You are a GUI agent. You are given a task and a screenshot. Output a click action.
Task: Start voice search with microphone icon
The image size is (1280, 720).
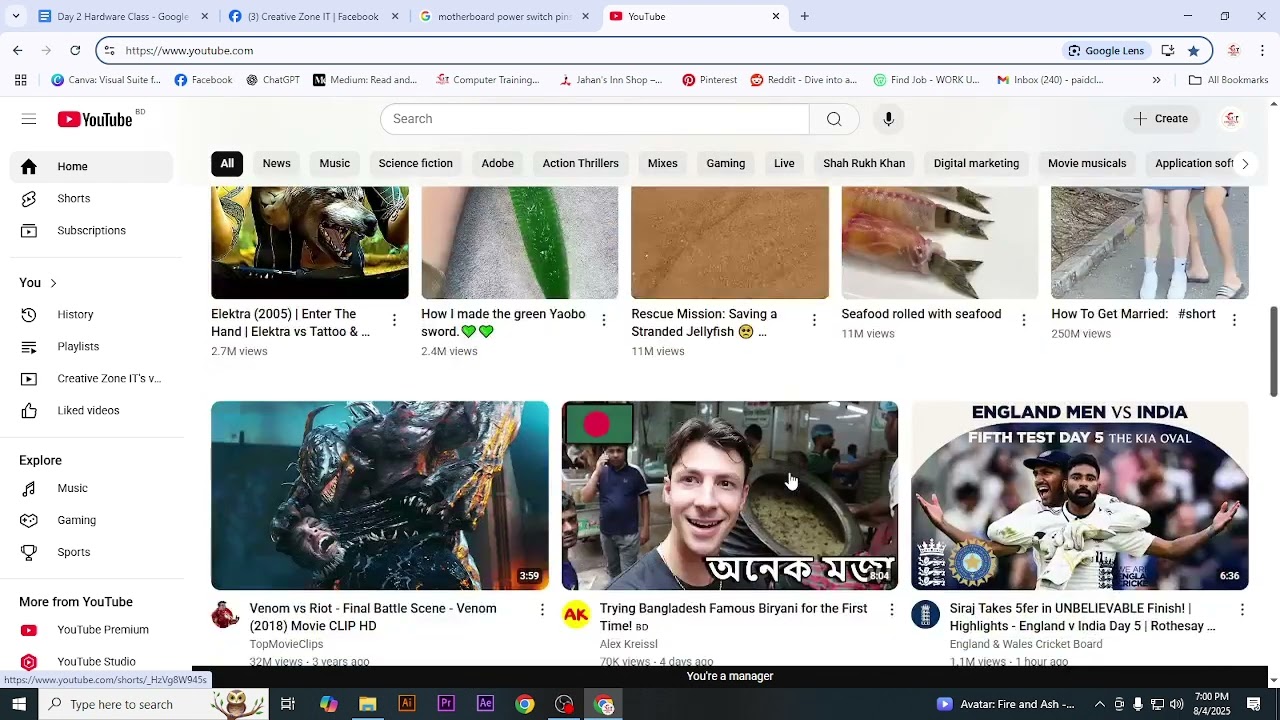point(888,119)
